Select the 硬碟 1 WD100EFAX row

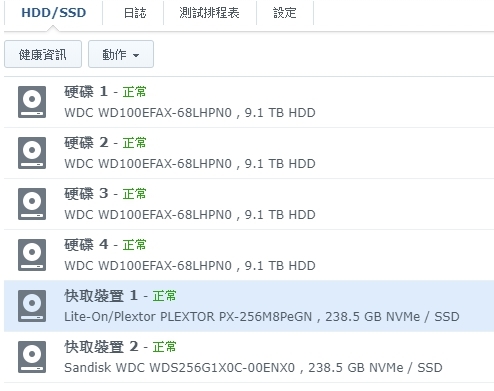tap(249, 102)
